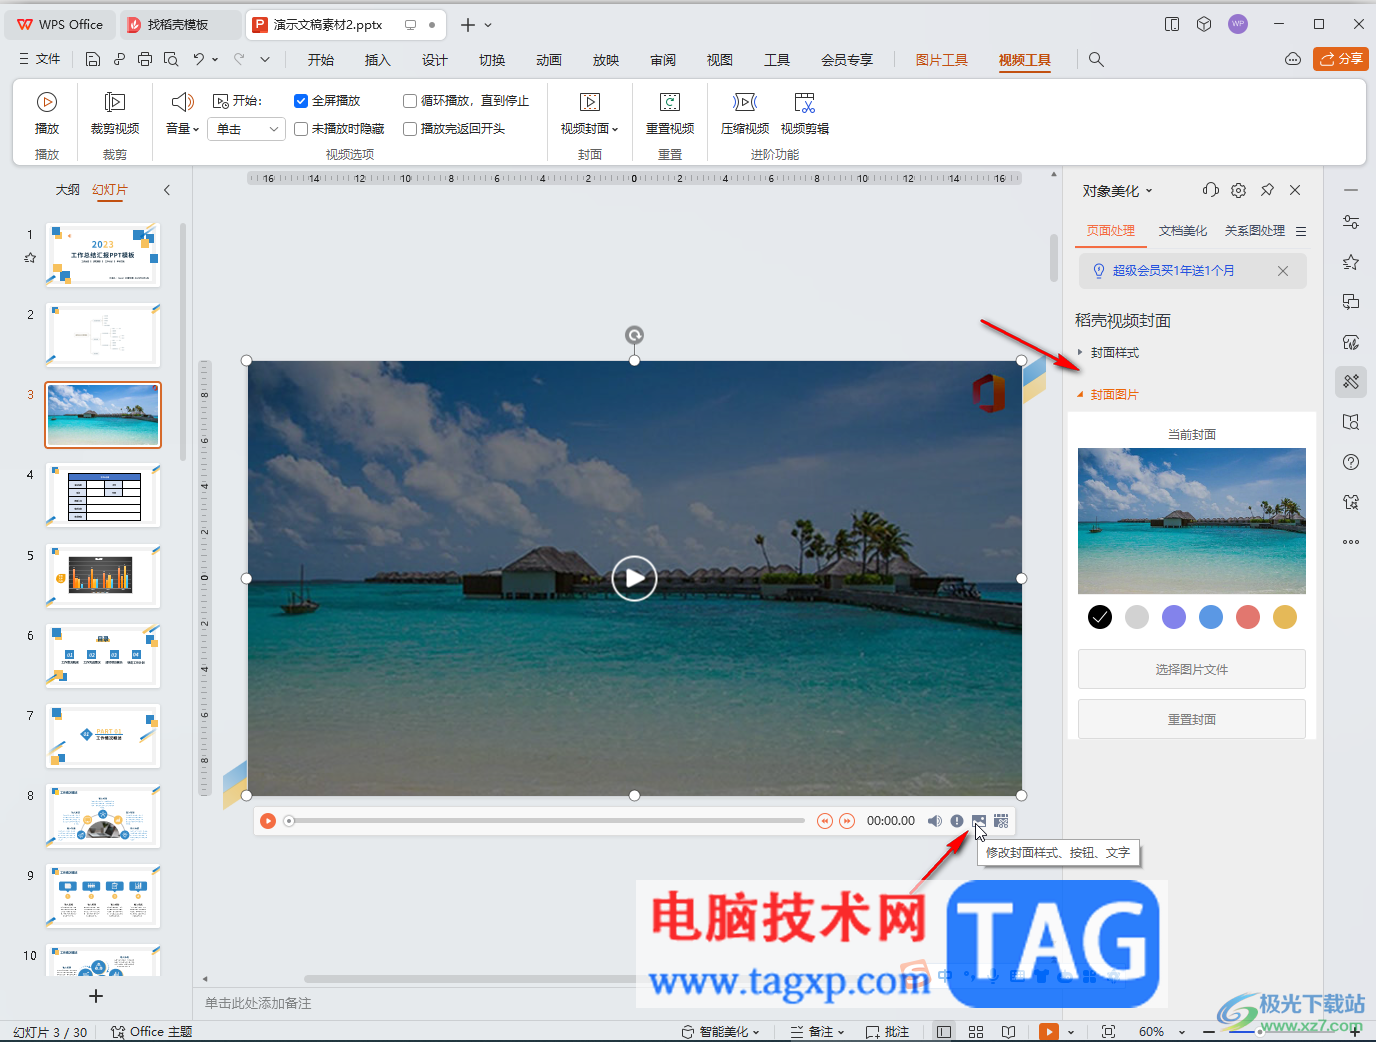Undo the last action
The image size is (1376, 1042).
tap(199, 59)
